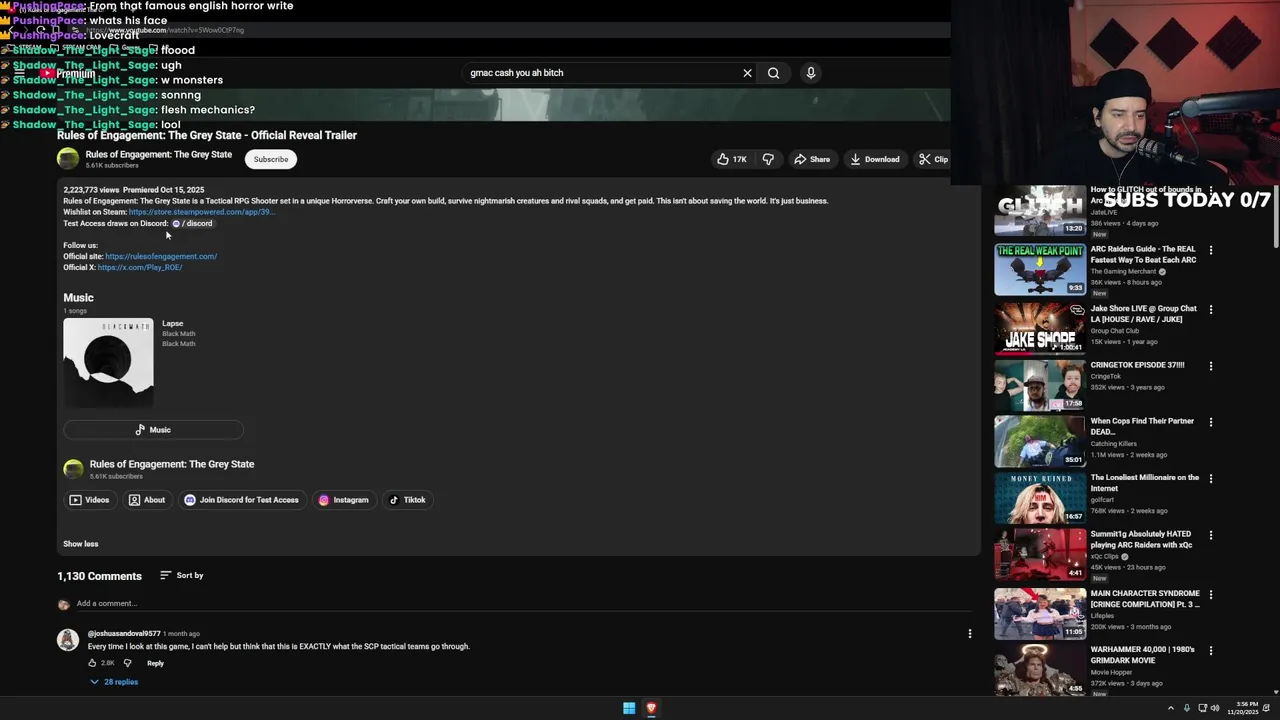This screenshot has height=720, width=1280.
Task: Show hidden system tray icons
Action: pos(1170,708)
